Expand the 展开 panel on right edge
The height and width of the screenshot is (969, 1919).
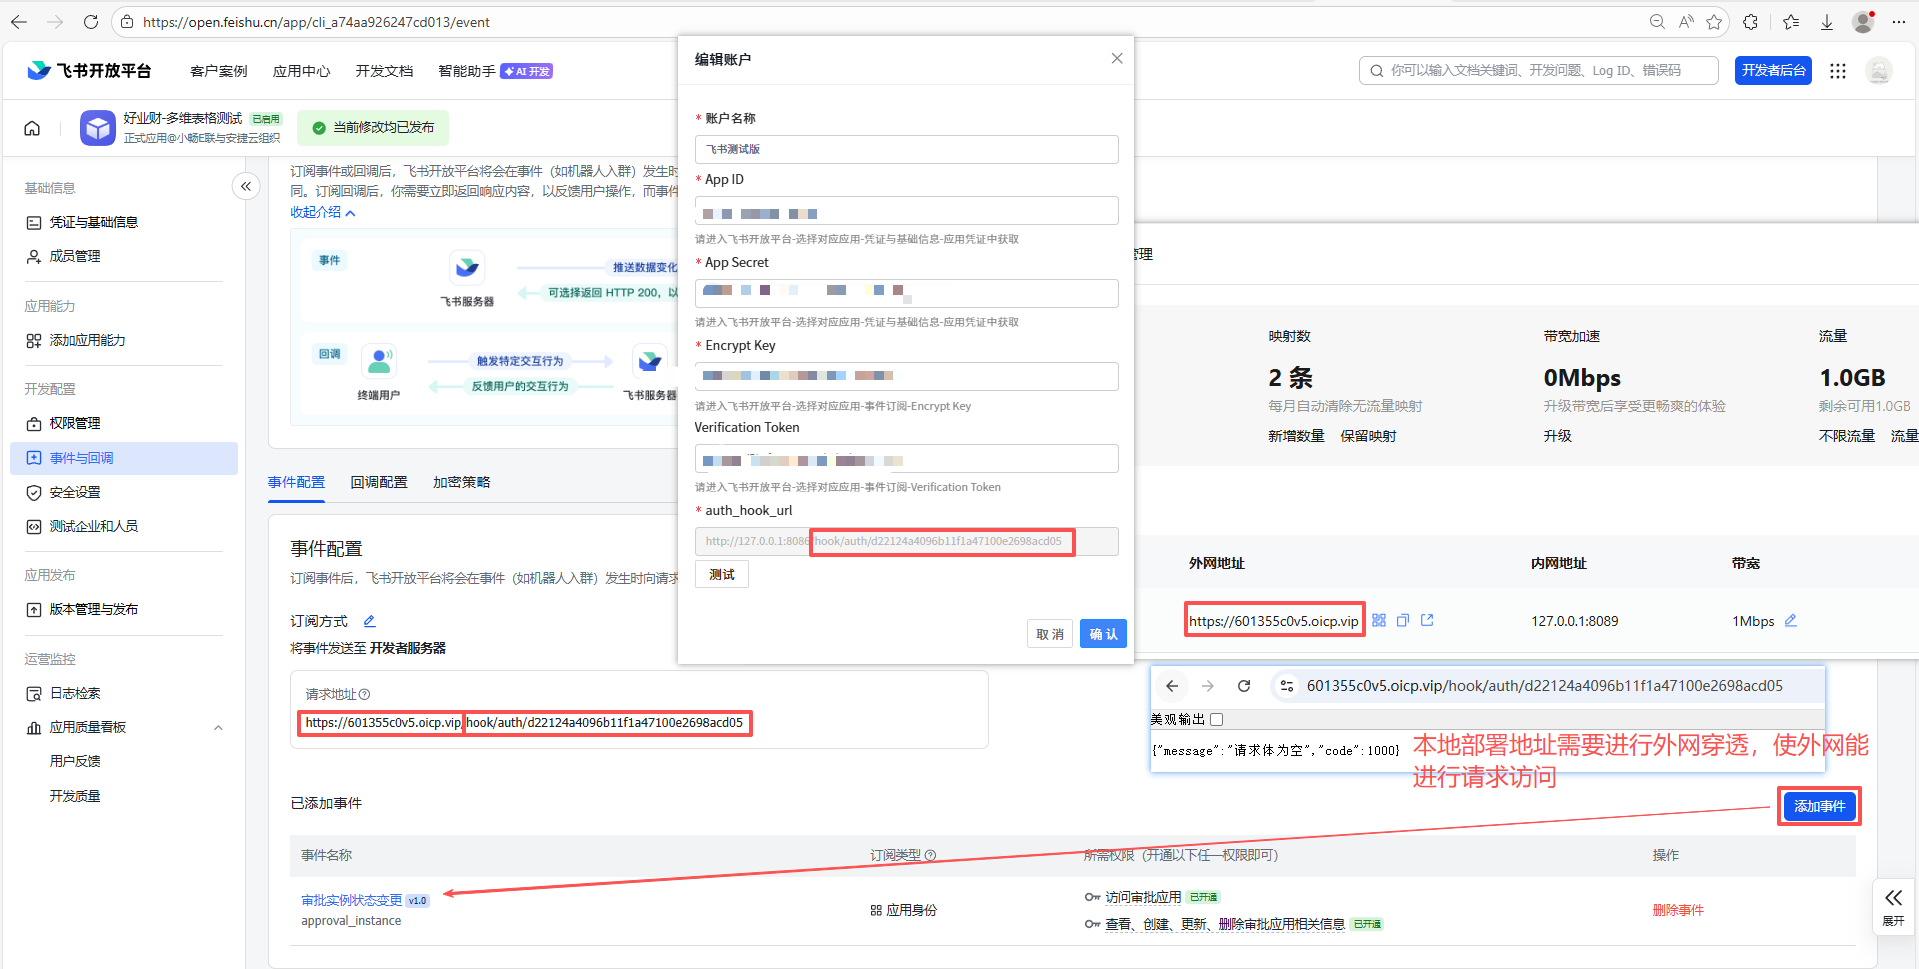(1893, 906)
